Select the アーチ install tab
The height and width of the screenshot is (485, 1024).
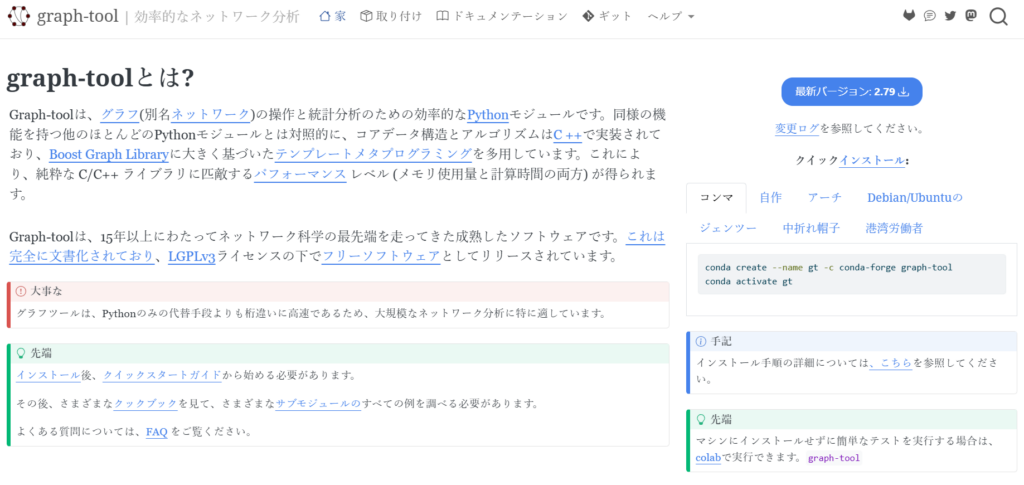[x=824, y=198]
